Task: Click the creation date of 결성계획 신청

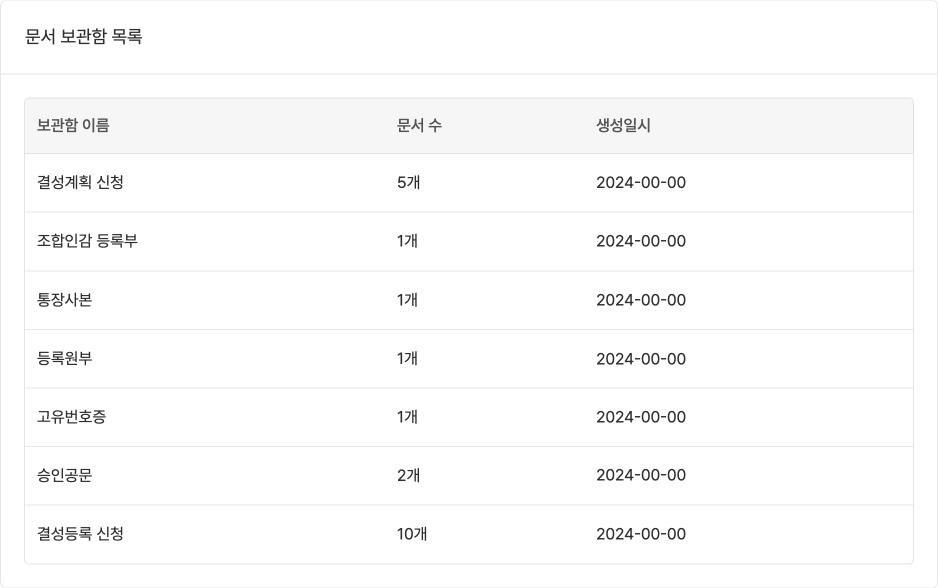Action: 641,183
